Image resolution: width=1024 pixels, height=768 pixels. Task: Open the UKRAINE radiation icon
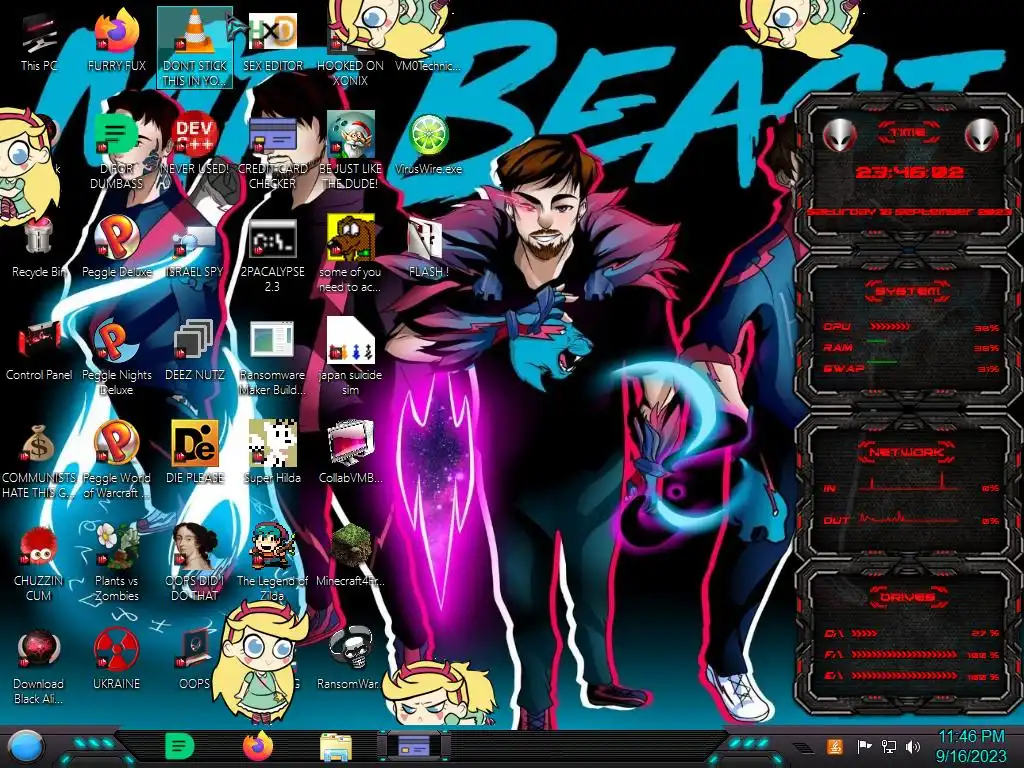117,658
